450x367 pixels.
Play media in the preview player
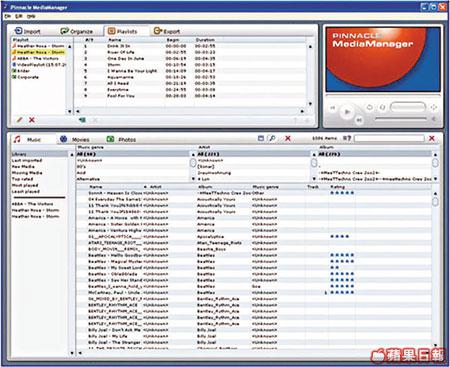click(x=347, y=112)
